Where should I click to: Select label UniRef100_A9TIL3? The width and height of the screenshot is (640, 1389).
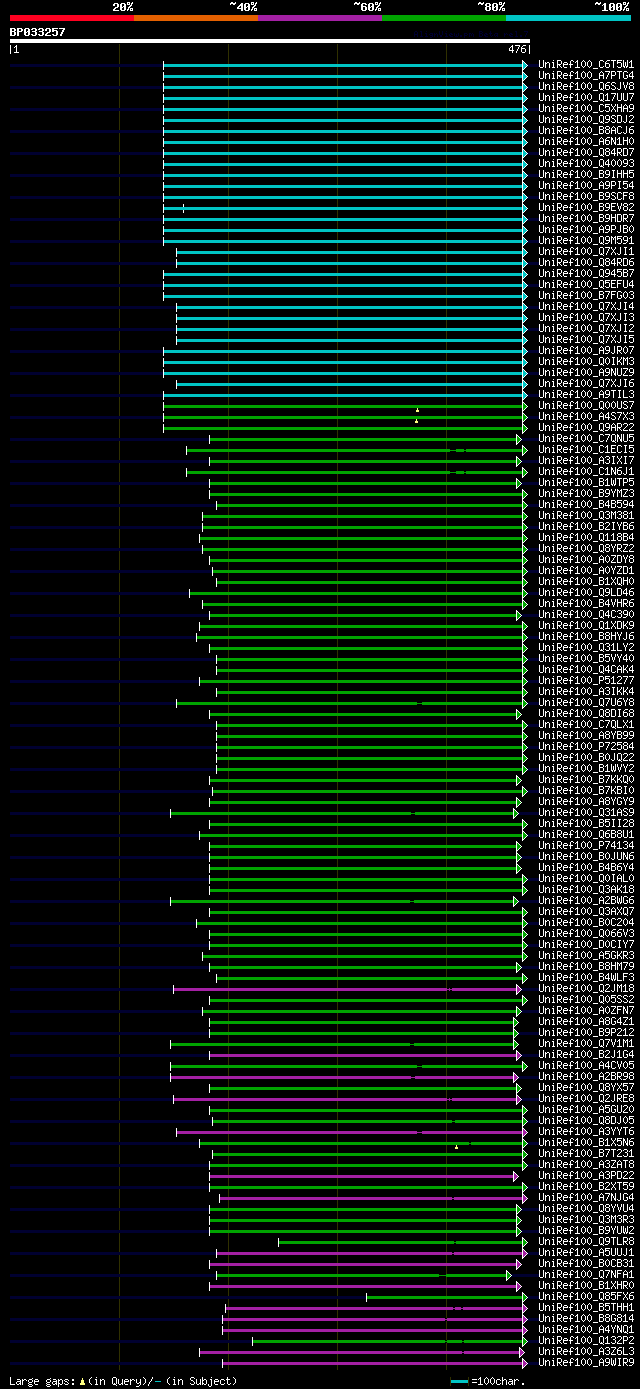[586, 394]
